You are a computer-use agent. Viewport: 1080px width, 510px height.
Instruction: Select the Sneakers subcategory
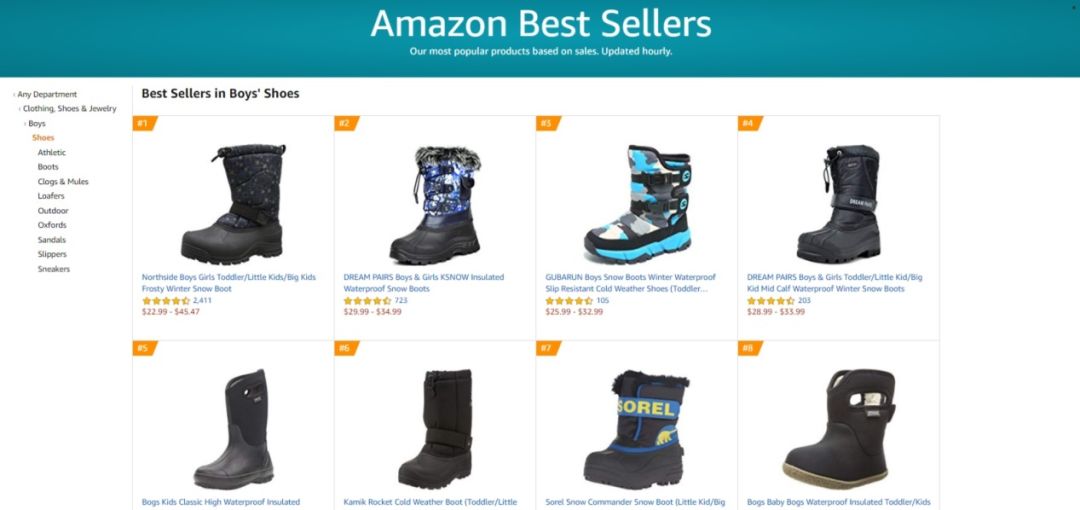pyautogui.click(x=54, y=269)
